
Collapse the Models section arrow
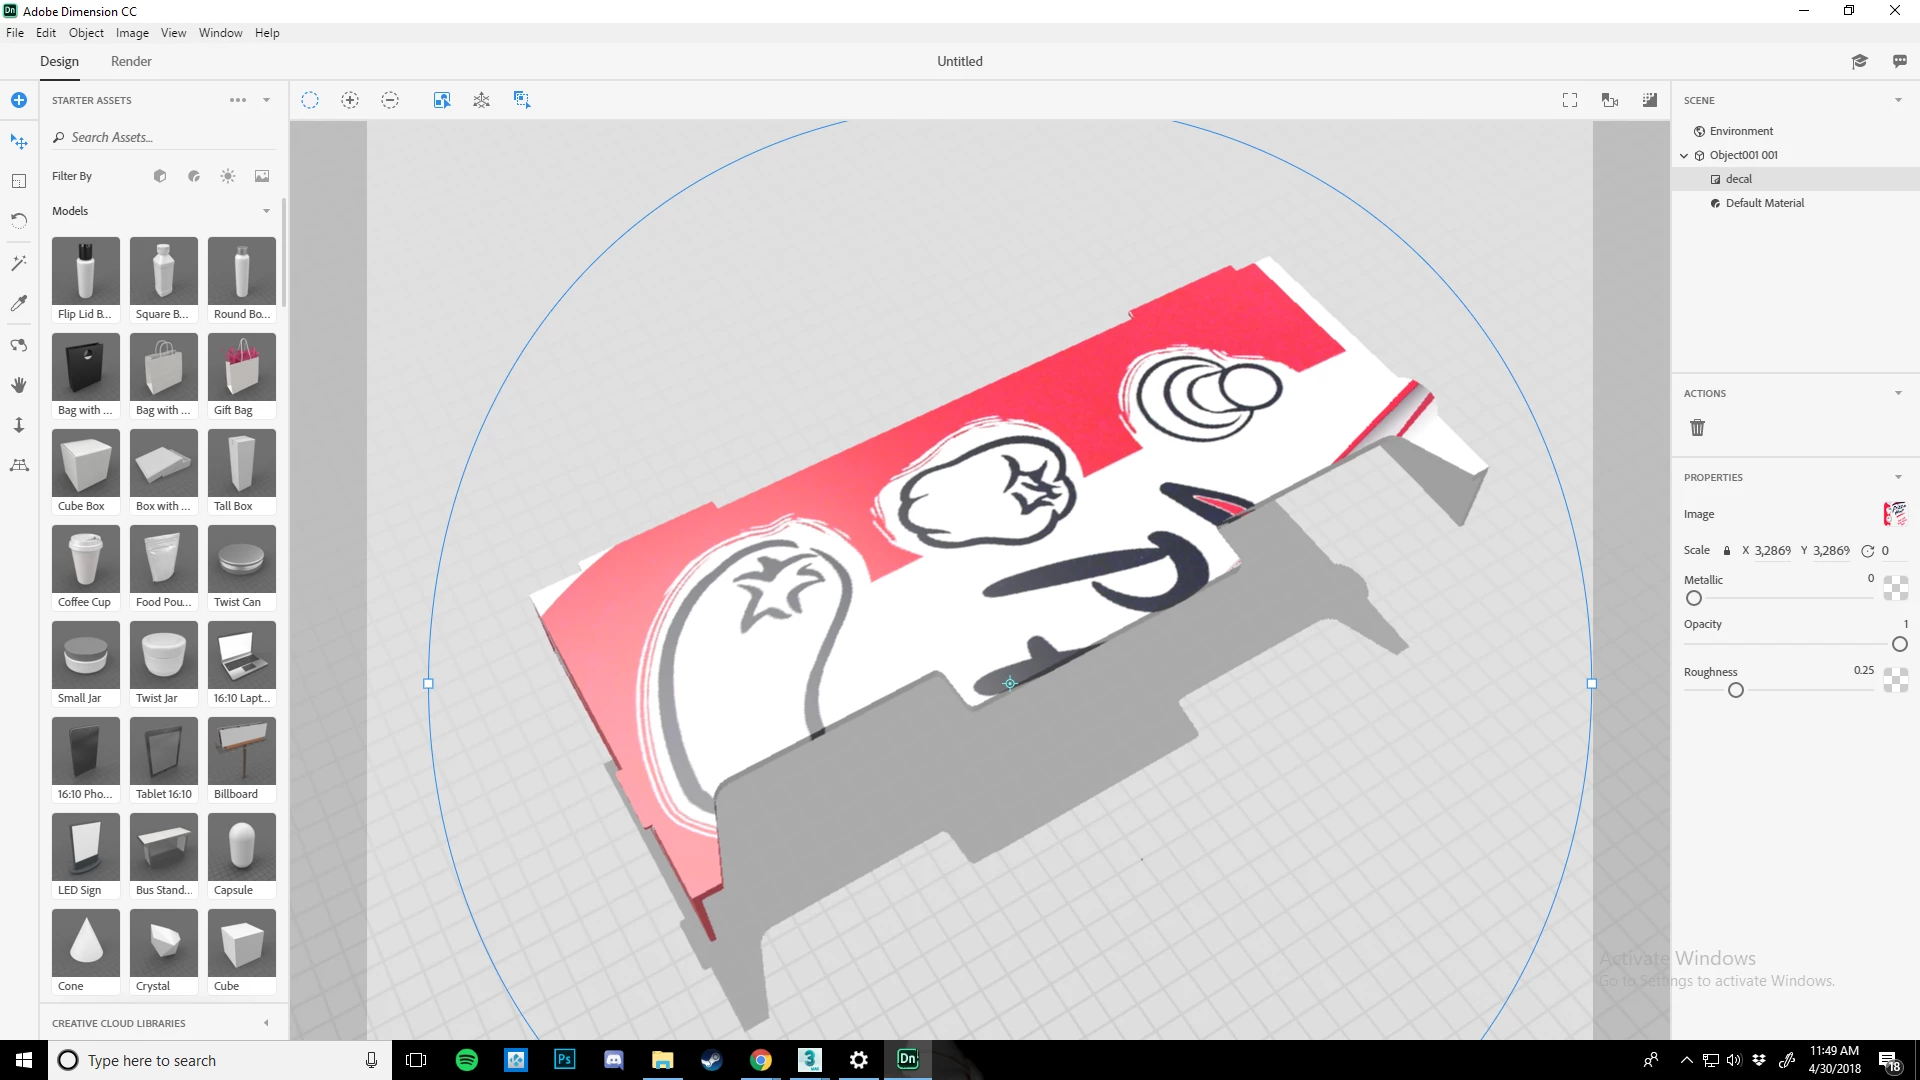[x=266, y=211]
